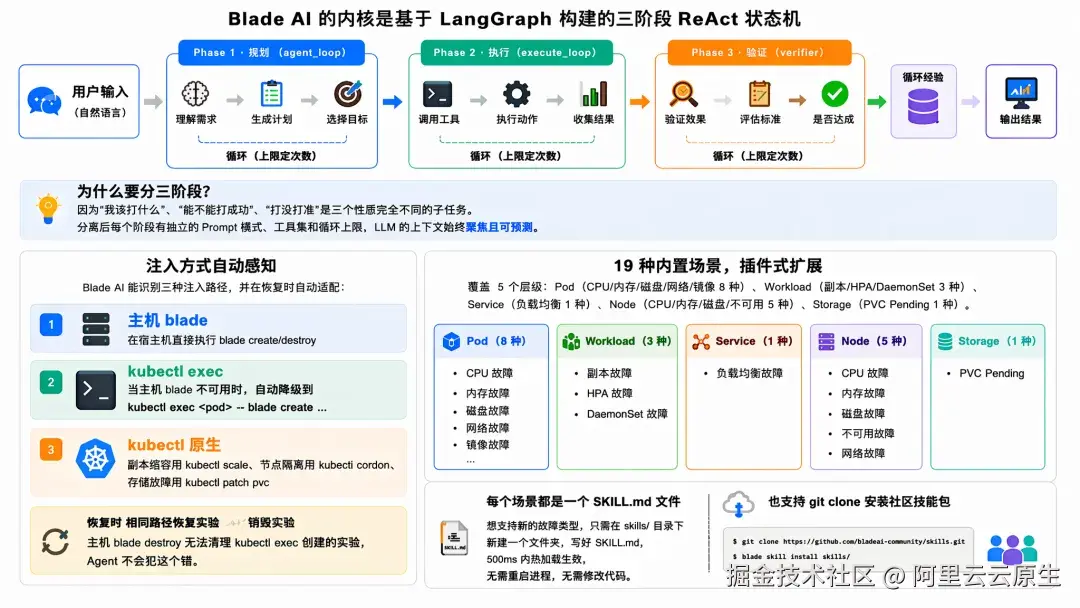Image resolution: width=1080 pixels, height=608 pixels.
Task: Click the checklist icon above 评估标准
Action: [x=759, y=94]
